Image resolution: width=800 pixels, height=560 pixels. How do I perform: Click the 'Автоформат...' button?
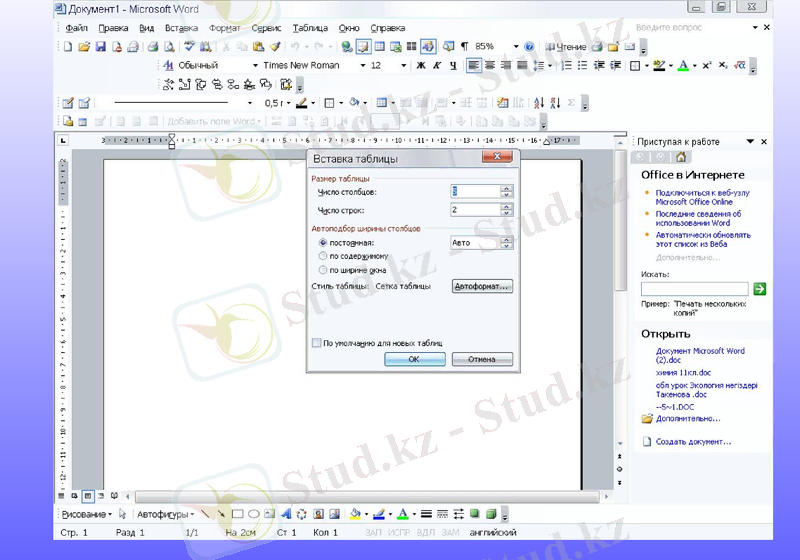click(x=482, y=286)
